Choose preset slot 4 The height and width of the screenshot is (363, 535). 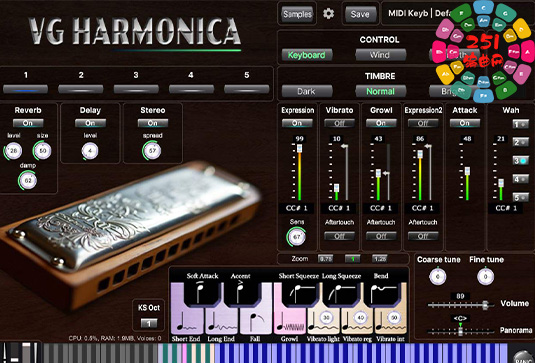tap(191, 89)
